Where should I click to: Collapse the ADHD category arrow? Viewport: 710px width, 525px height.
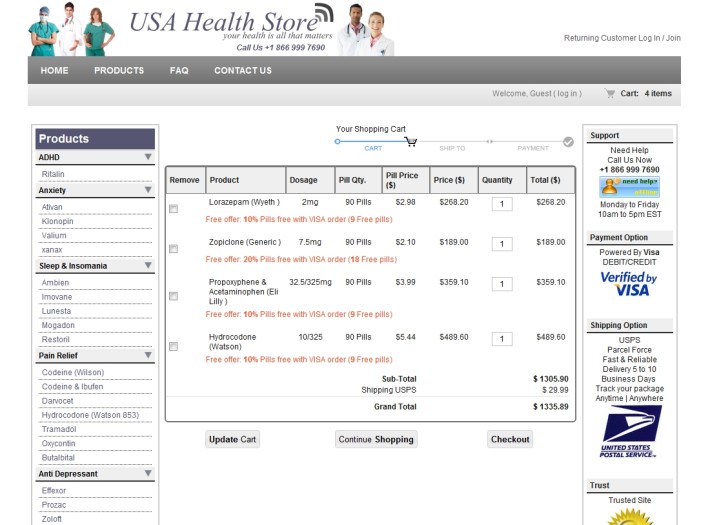148,157
